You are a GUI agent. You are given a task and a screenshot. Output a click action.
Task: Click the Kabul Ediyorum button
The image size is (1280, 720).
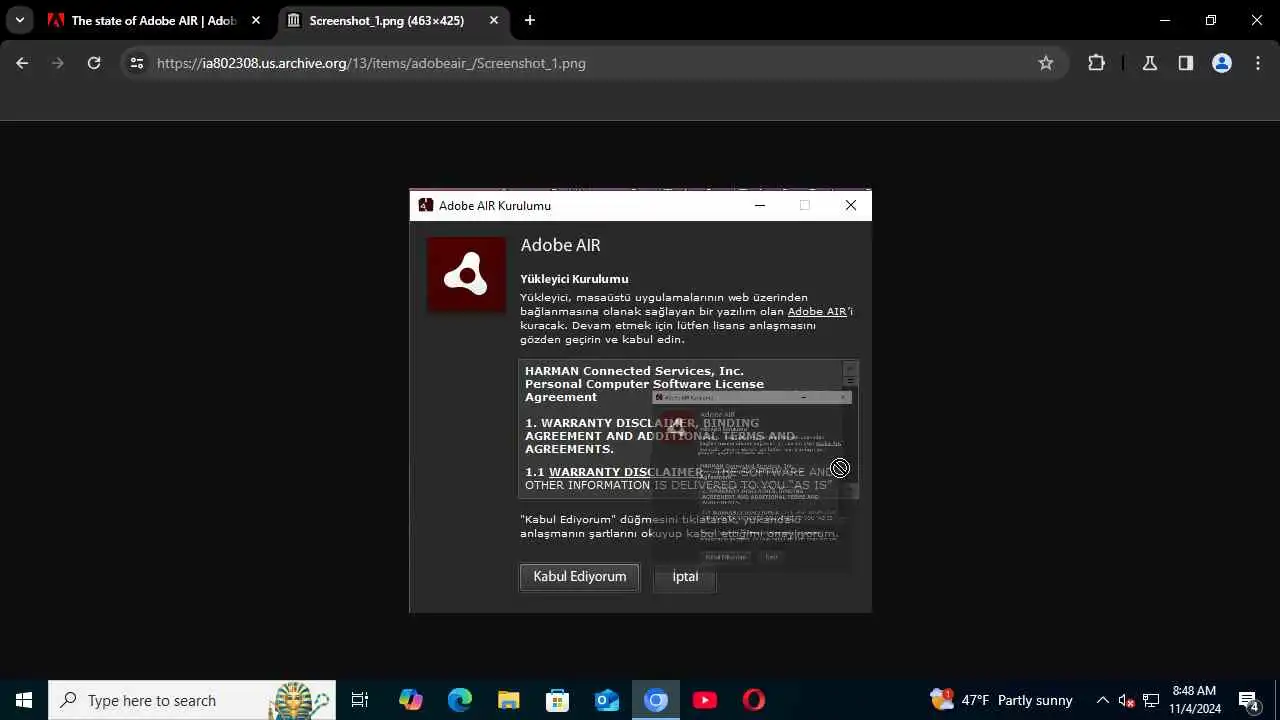pyautogui.click(x=579, y=577)
